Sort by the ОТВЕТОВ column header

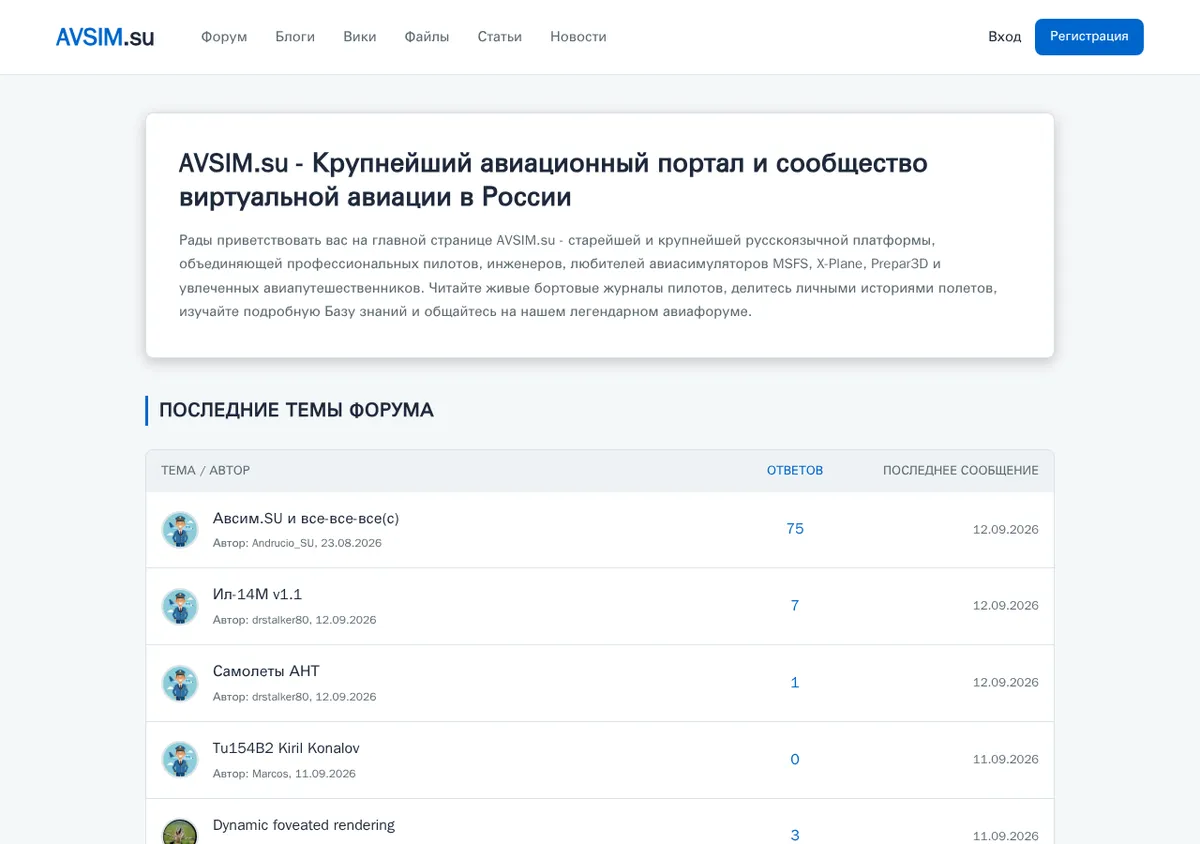[x=795, y=471]
